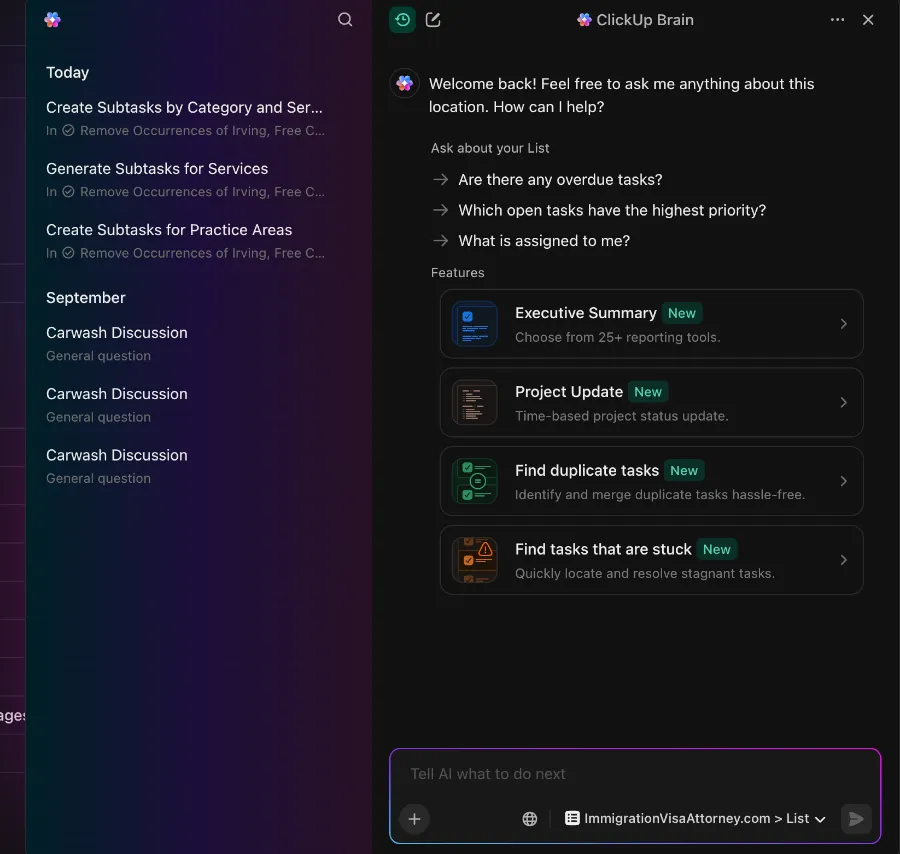Ask 'Are there any overdue tasks?'
This screenshot has height=854, width=900.
pyautogui.click(x=560, y=180)
